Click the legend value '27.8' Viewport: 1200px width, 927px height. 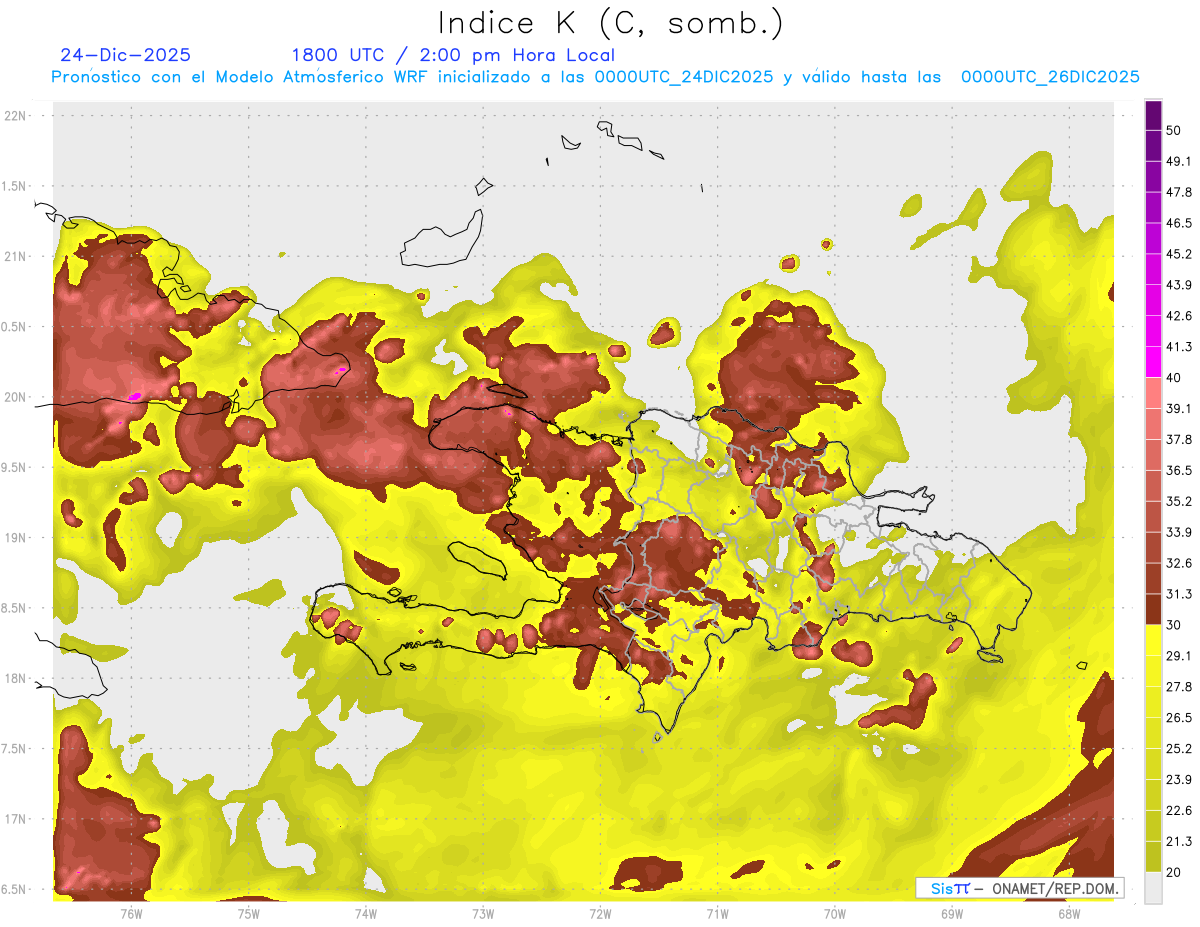1179,687
